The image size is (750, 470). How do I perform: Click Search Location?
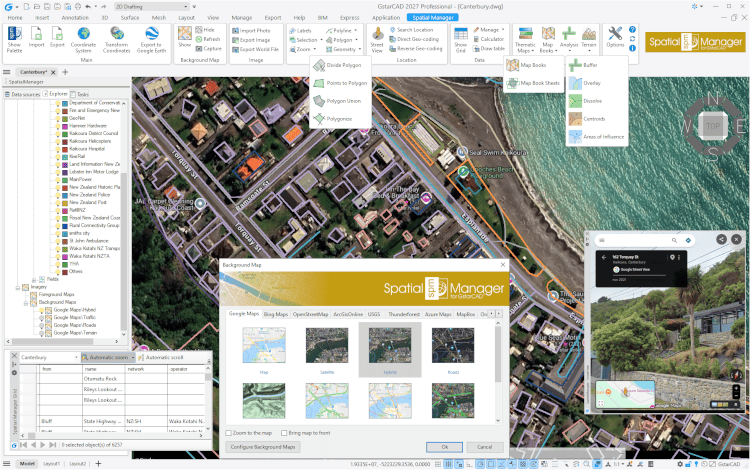(411, 30)
